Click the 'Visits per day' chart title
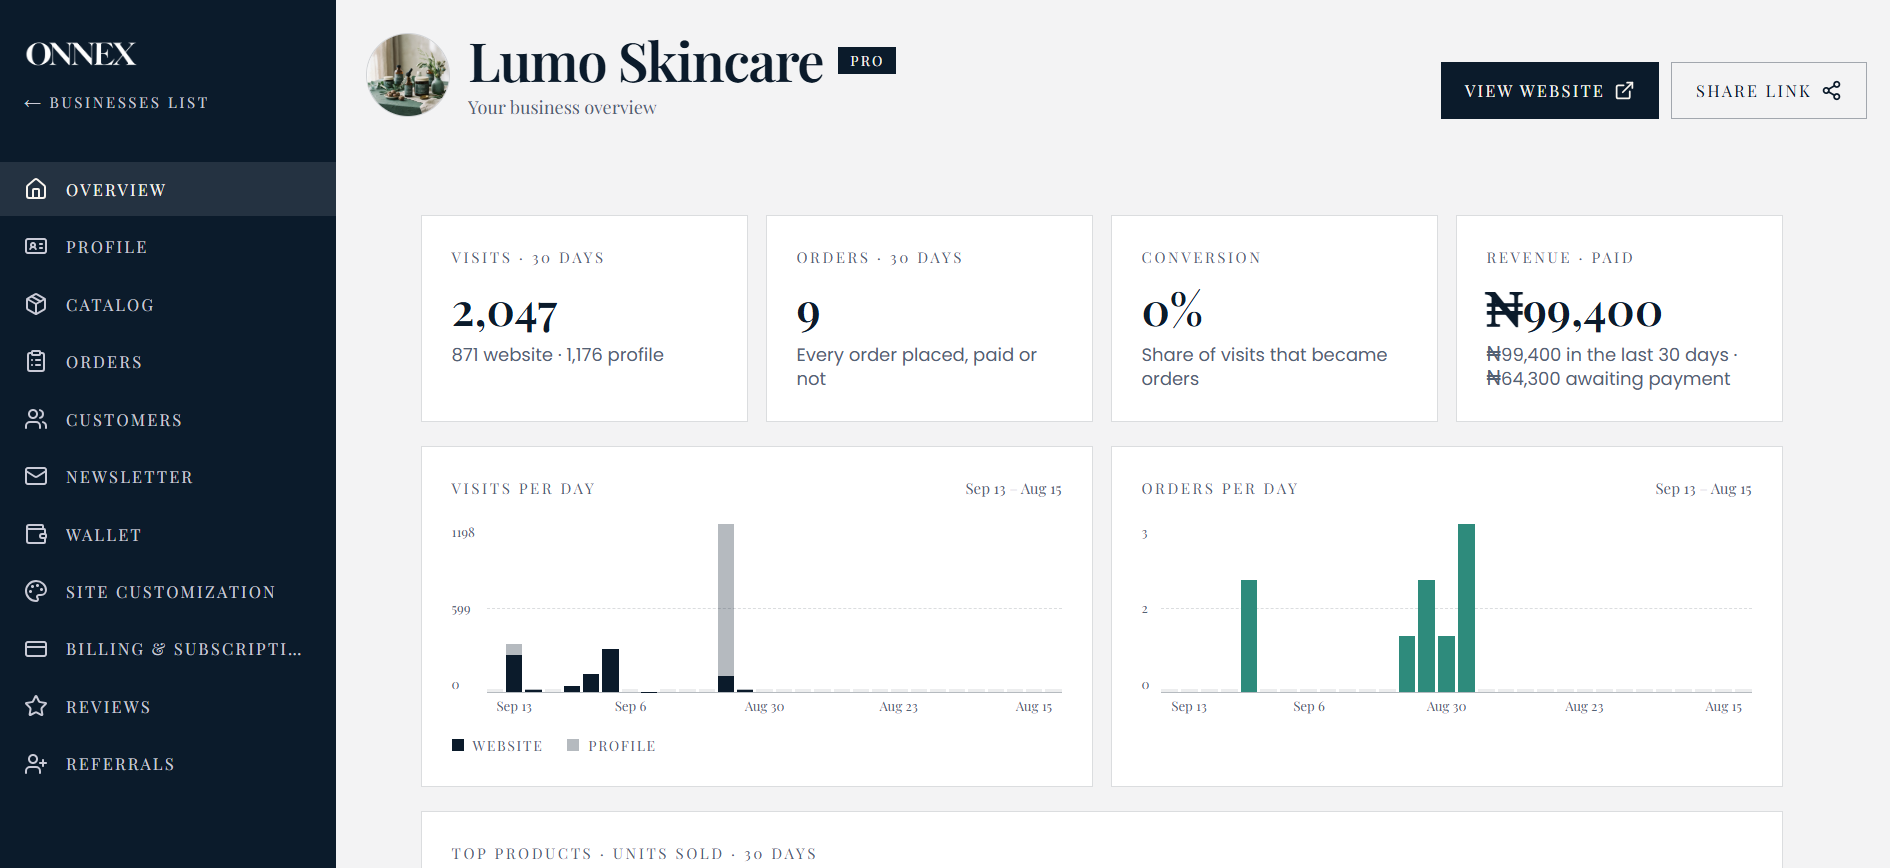This screenshot has height=868, width=1890. click(x=523, y=489)
